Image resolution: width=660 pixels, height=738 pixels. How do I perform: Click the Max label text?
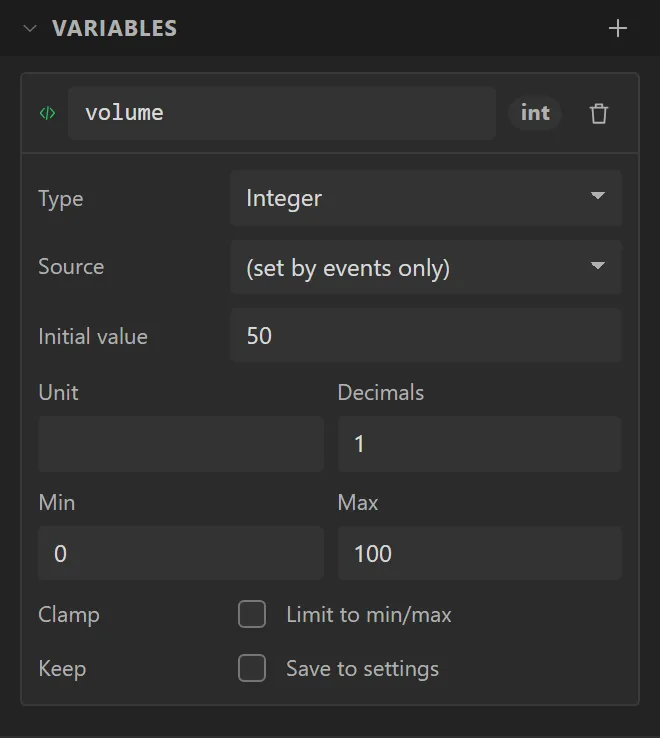(358, 503)
